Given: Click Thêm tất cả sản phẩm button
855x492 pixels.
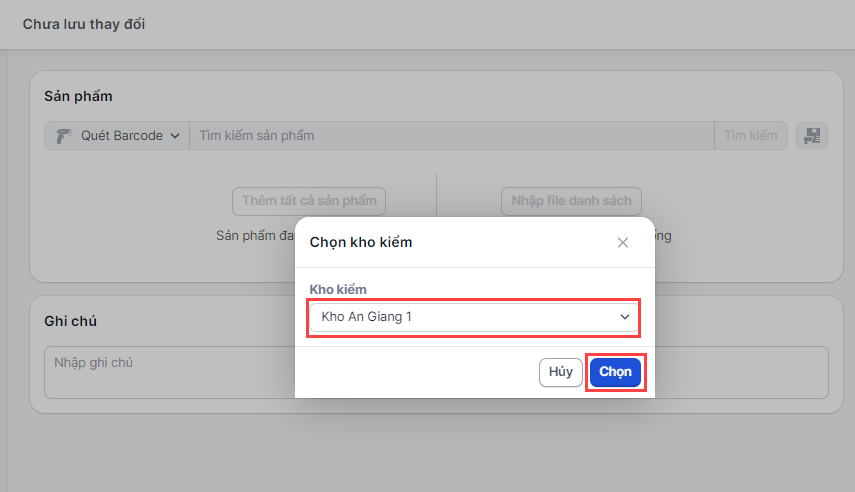Looking at the screenshot, I should click(309, 201).
